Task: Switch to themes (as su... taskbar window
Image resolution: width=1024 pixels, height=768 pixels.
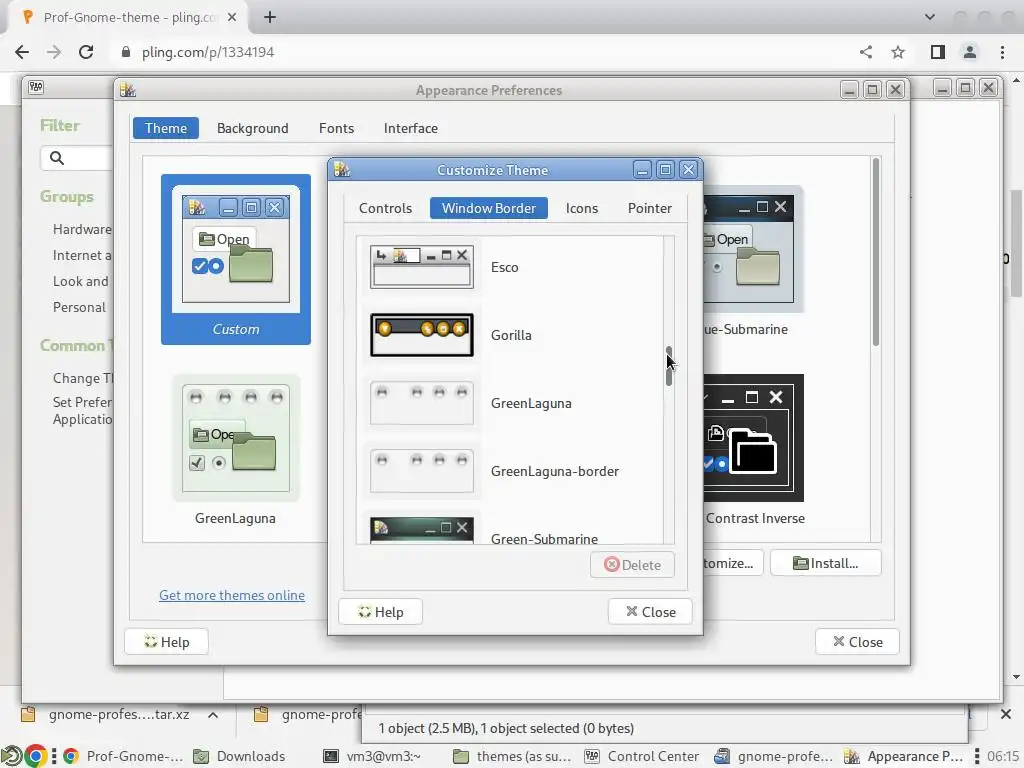Action: 513,756
